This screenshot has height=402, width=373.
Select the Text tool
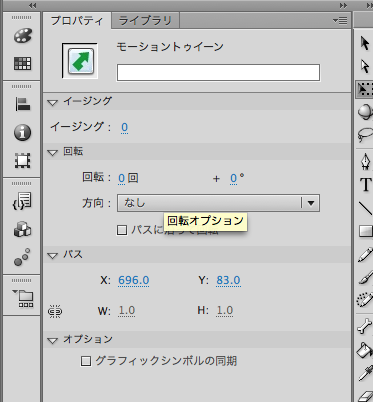365,184
